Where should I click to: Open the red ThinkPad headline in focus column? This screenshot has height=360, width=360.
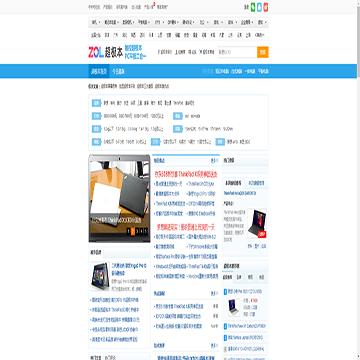(186, 174)
